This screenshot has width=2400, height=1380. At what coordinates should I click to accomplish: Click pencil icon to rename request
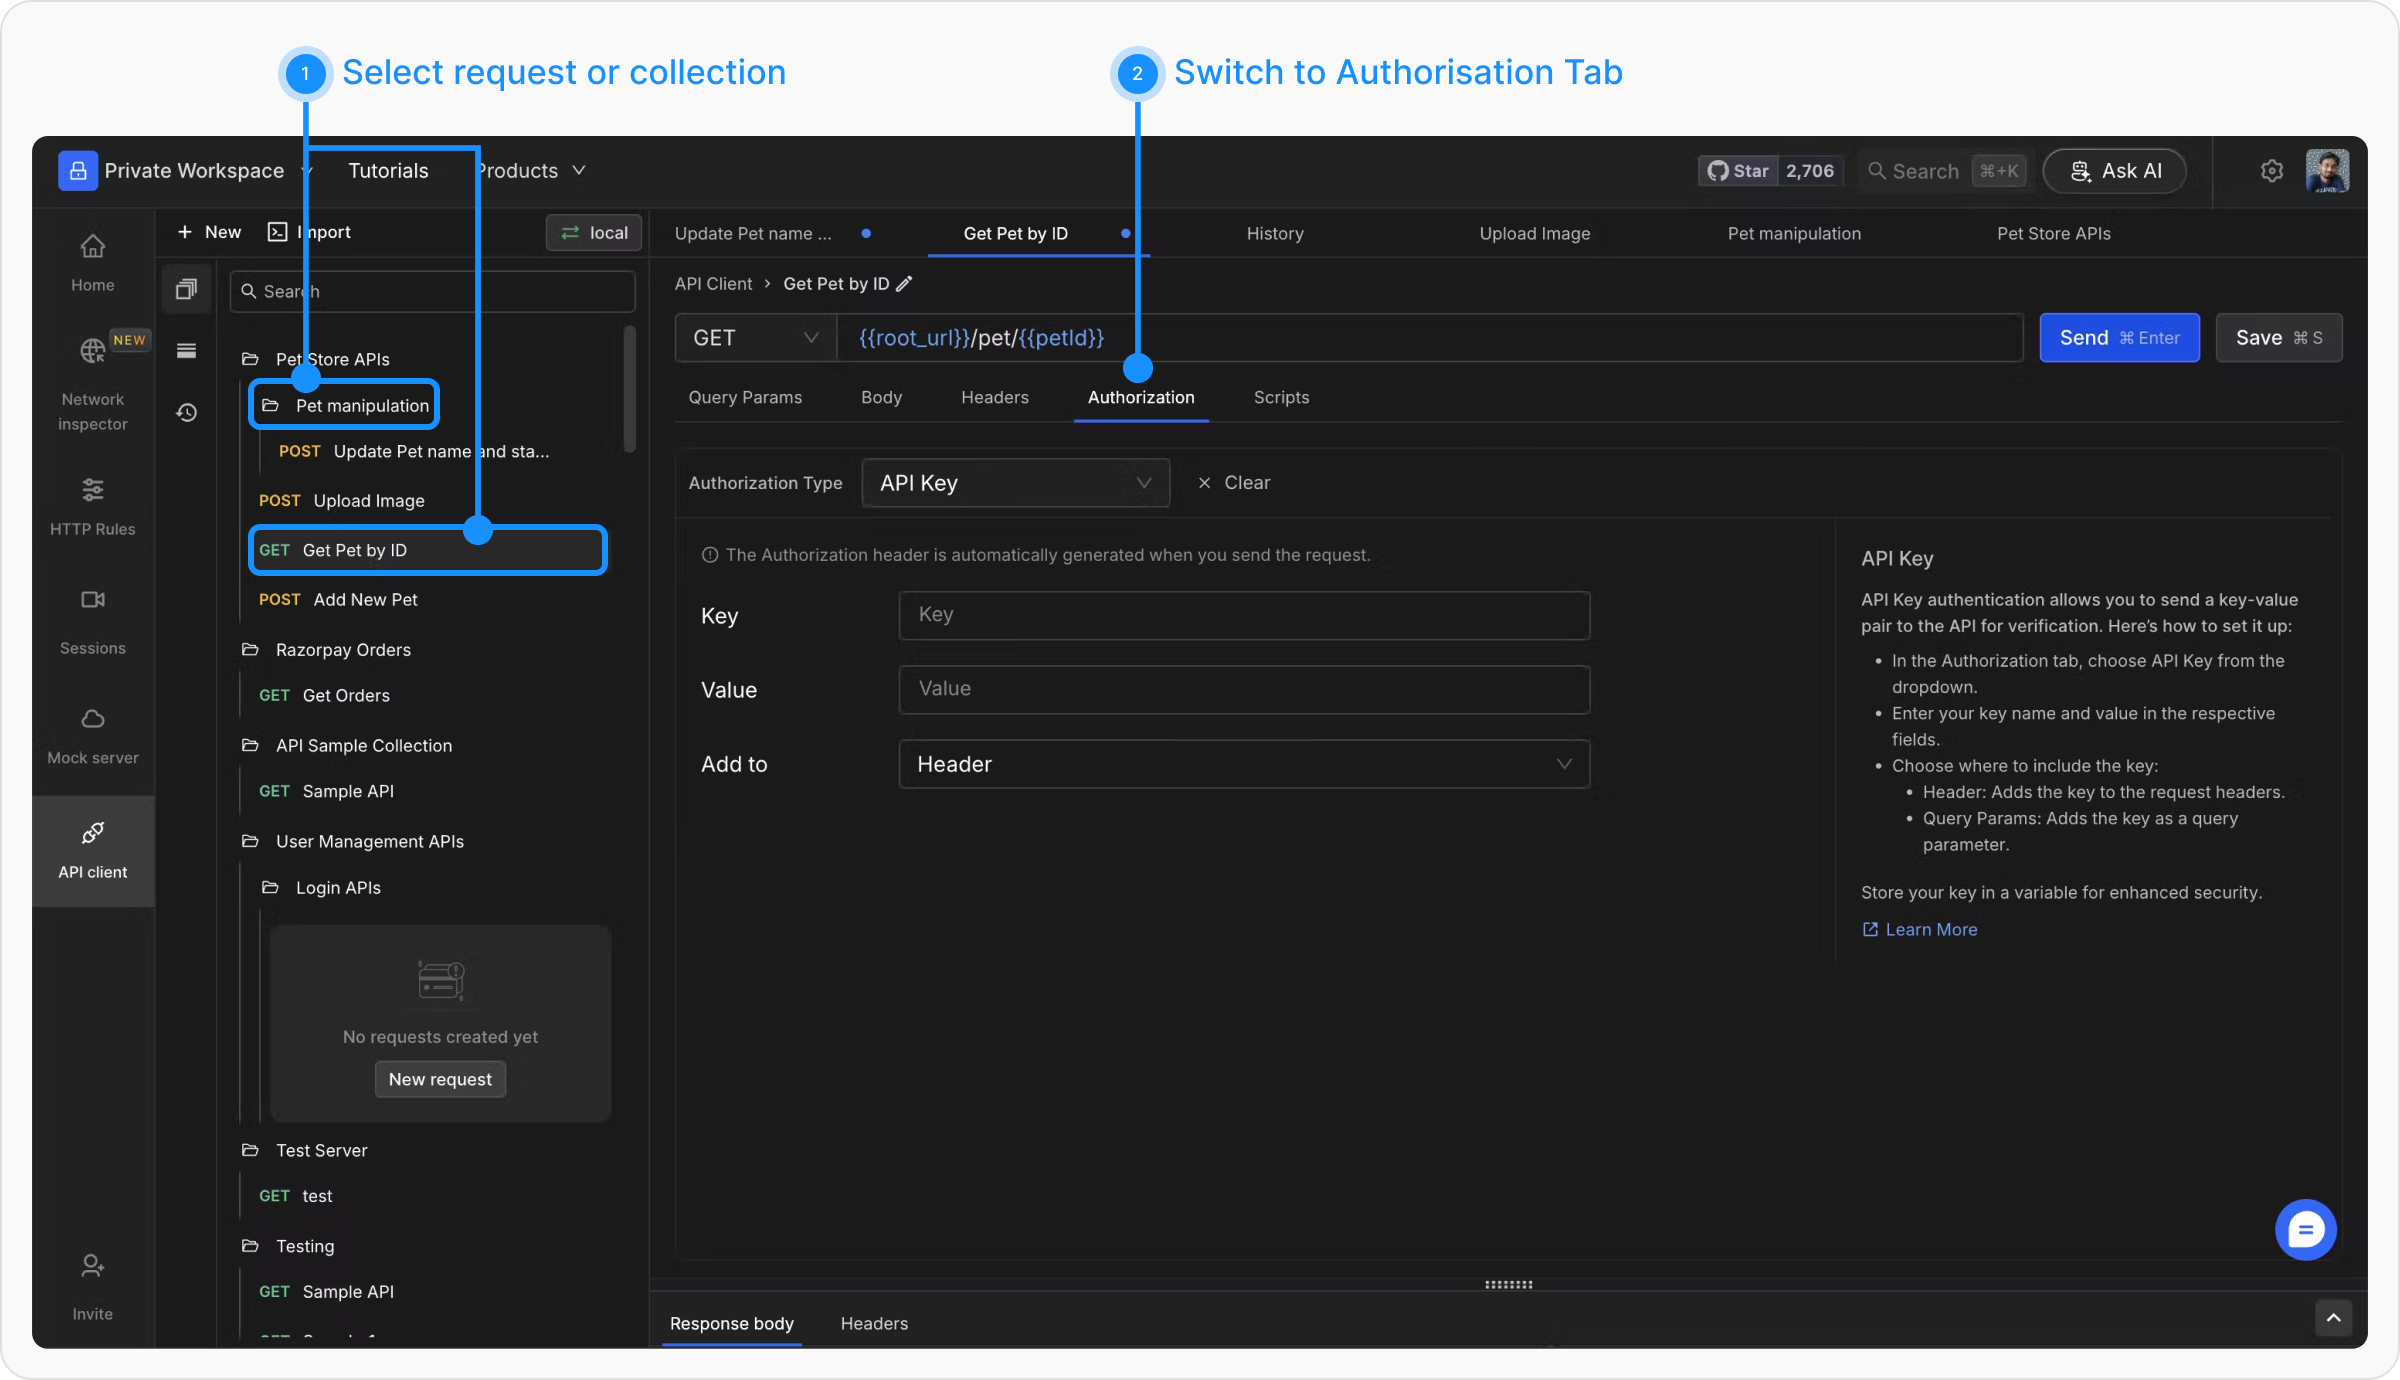tap(904, 284)
